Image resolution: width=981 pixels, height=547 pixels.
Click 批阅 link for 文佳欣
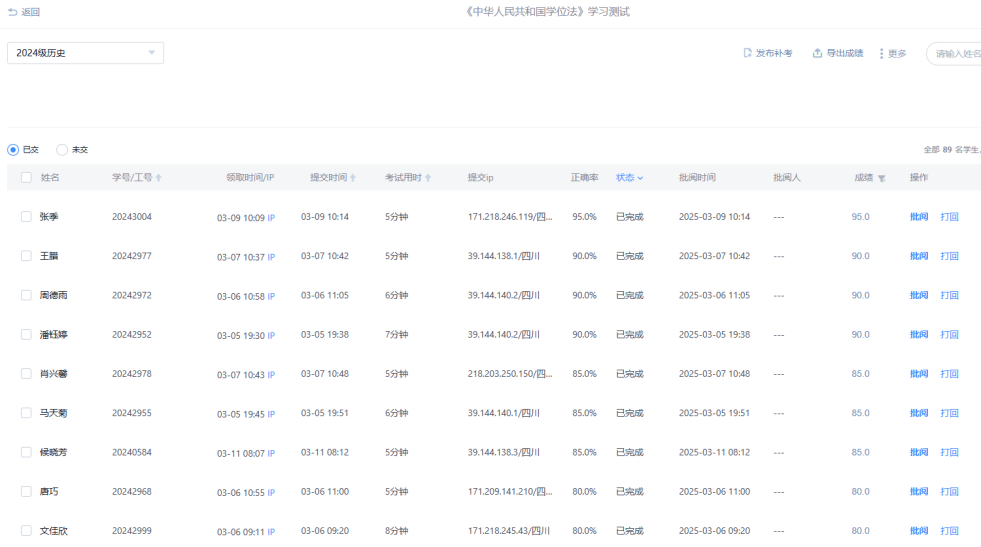918,531
